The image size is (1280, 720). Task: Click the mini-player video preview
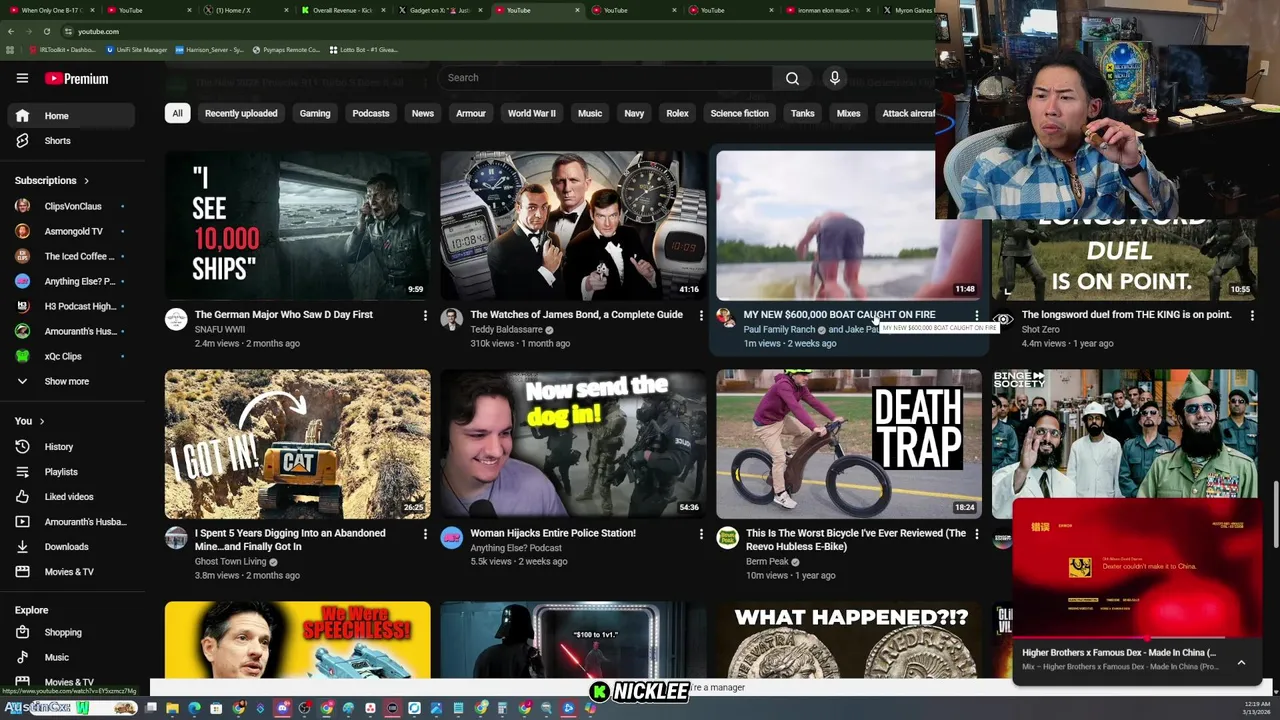(x=1137, y=568)
